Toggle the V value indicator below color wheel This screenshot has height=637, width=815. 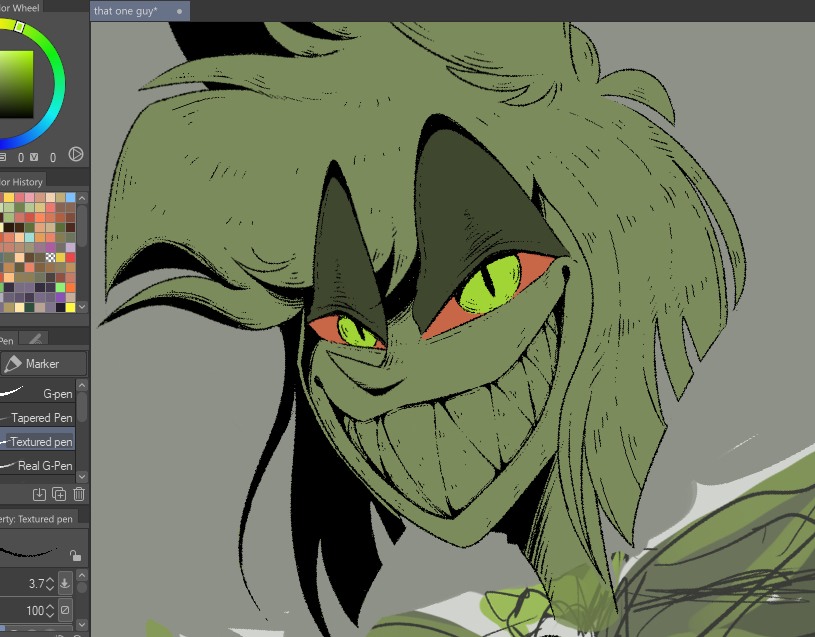tap(33, 157)
